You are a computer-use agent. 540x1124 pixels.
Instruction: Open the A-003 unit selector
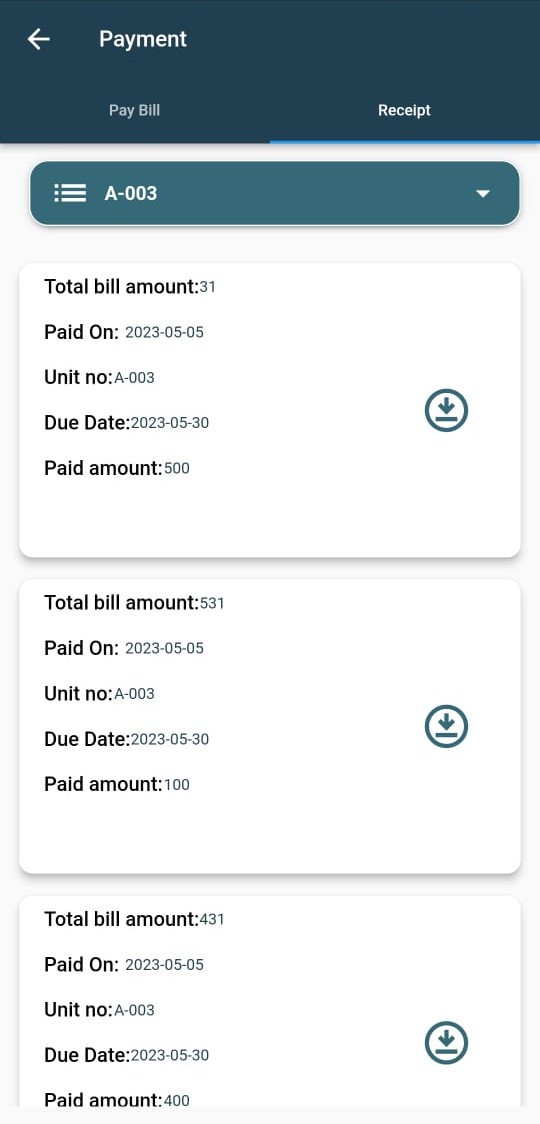point(275,194)
